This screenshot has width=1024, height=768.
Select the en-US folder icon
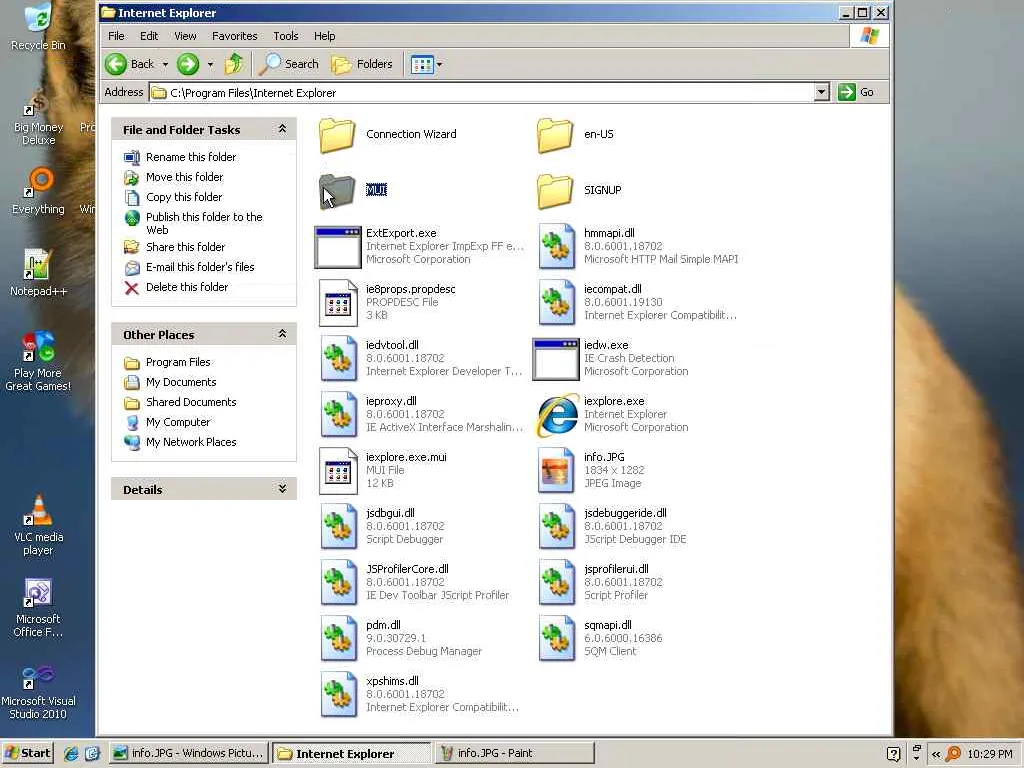[x=555, y=135]
